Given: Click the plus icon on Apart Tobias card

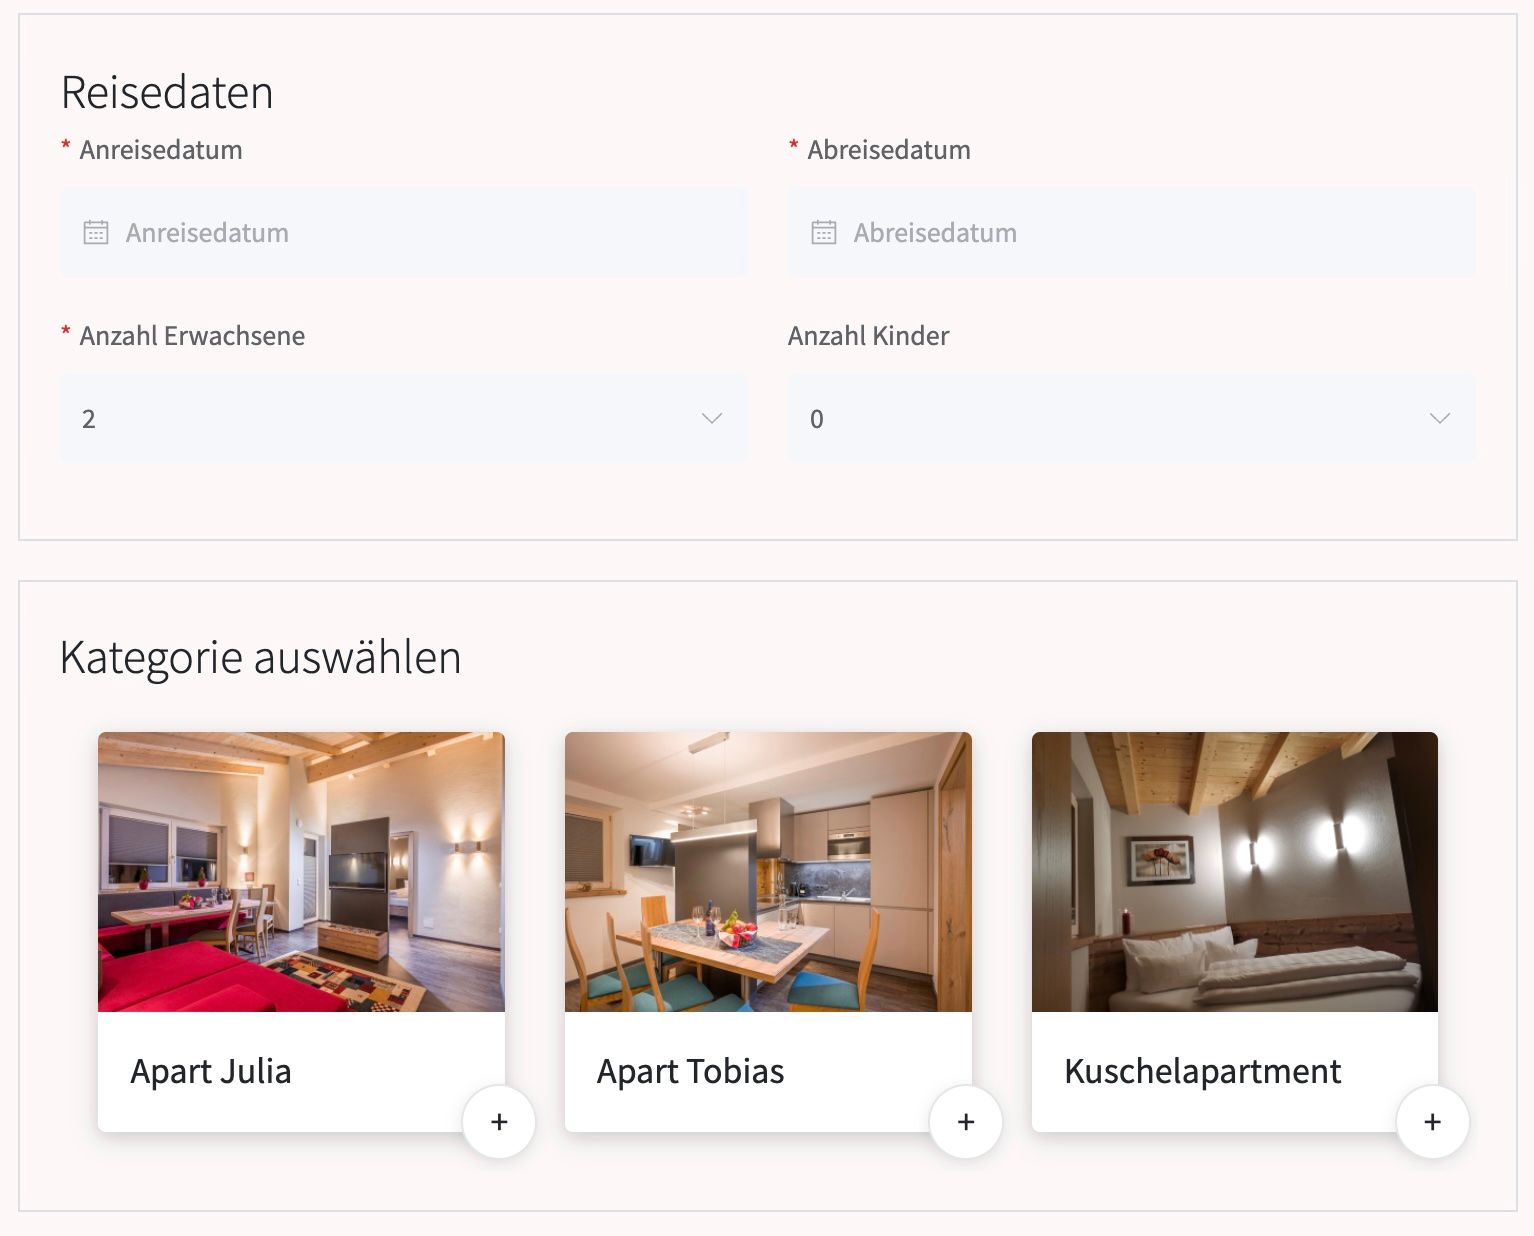Looking at the screenshot, I should coord(965,1122).
